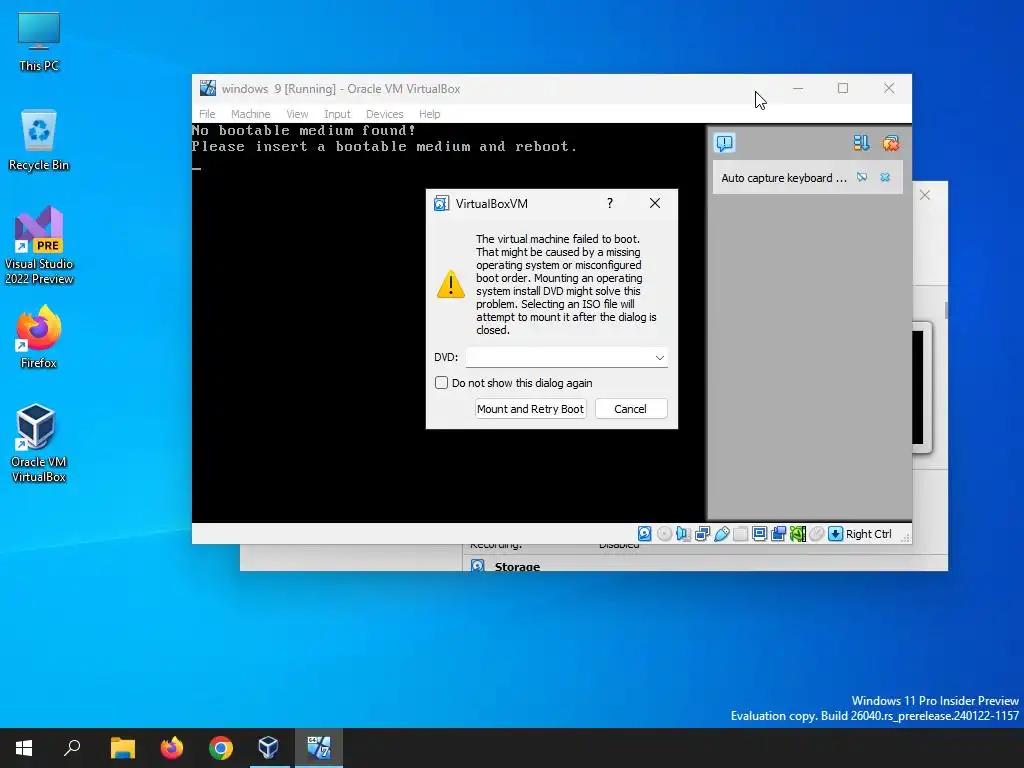The width and height of the screenshot is (1024, 768).
Task: Open the Windows Start menu
Action: coord(24,748)
